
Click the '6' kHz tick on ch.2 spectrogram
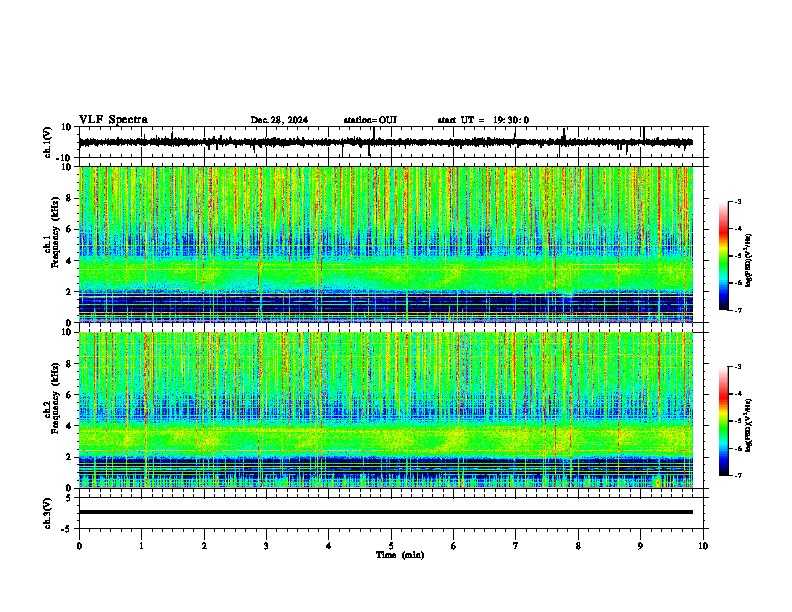coord(69,395)
